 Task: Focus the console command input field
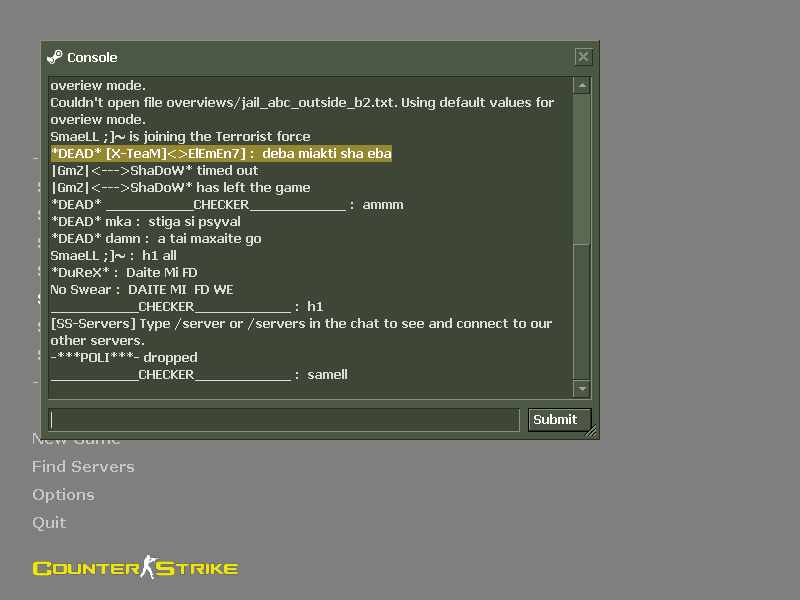(284, 420)
